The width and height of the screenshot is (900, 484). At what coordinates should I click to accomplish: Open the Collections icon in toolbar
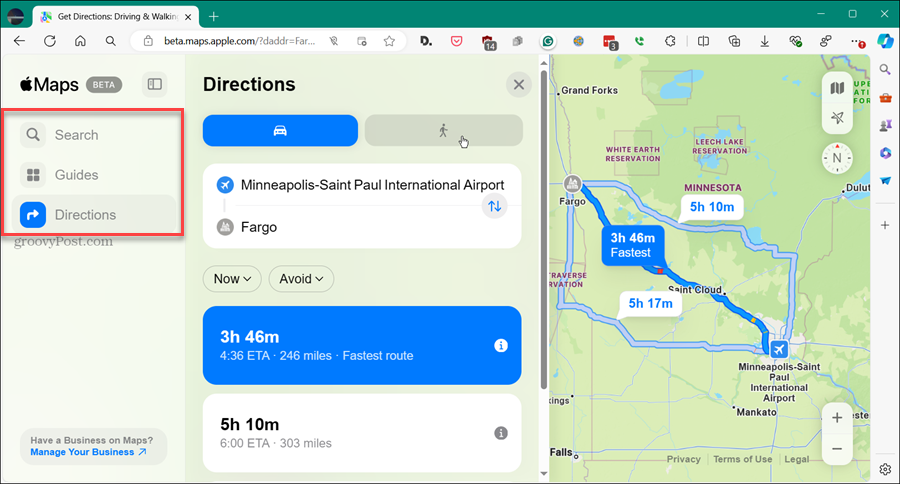point(734,41)
